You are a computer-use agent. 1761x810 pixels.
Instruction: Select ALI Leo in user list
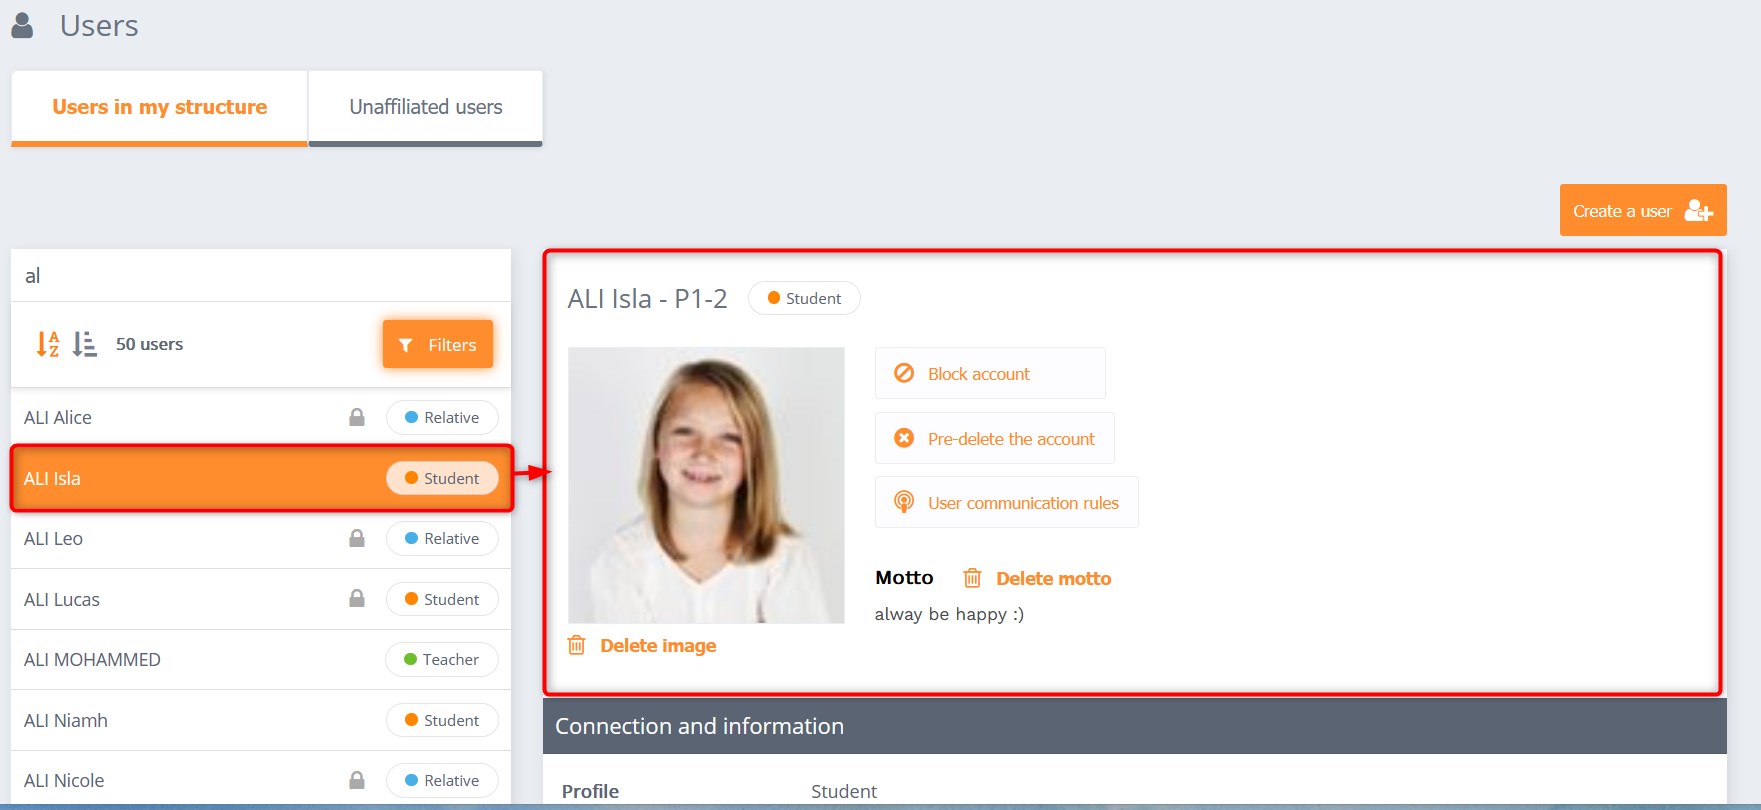tap(261, 538)
